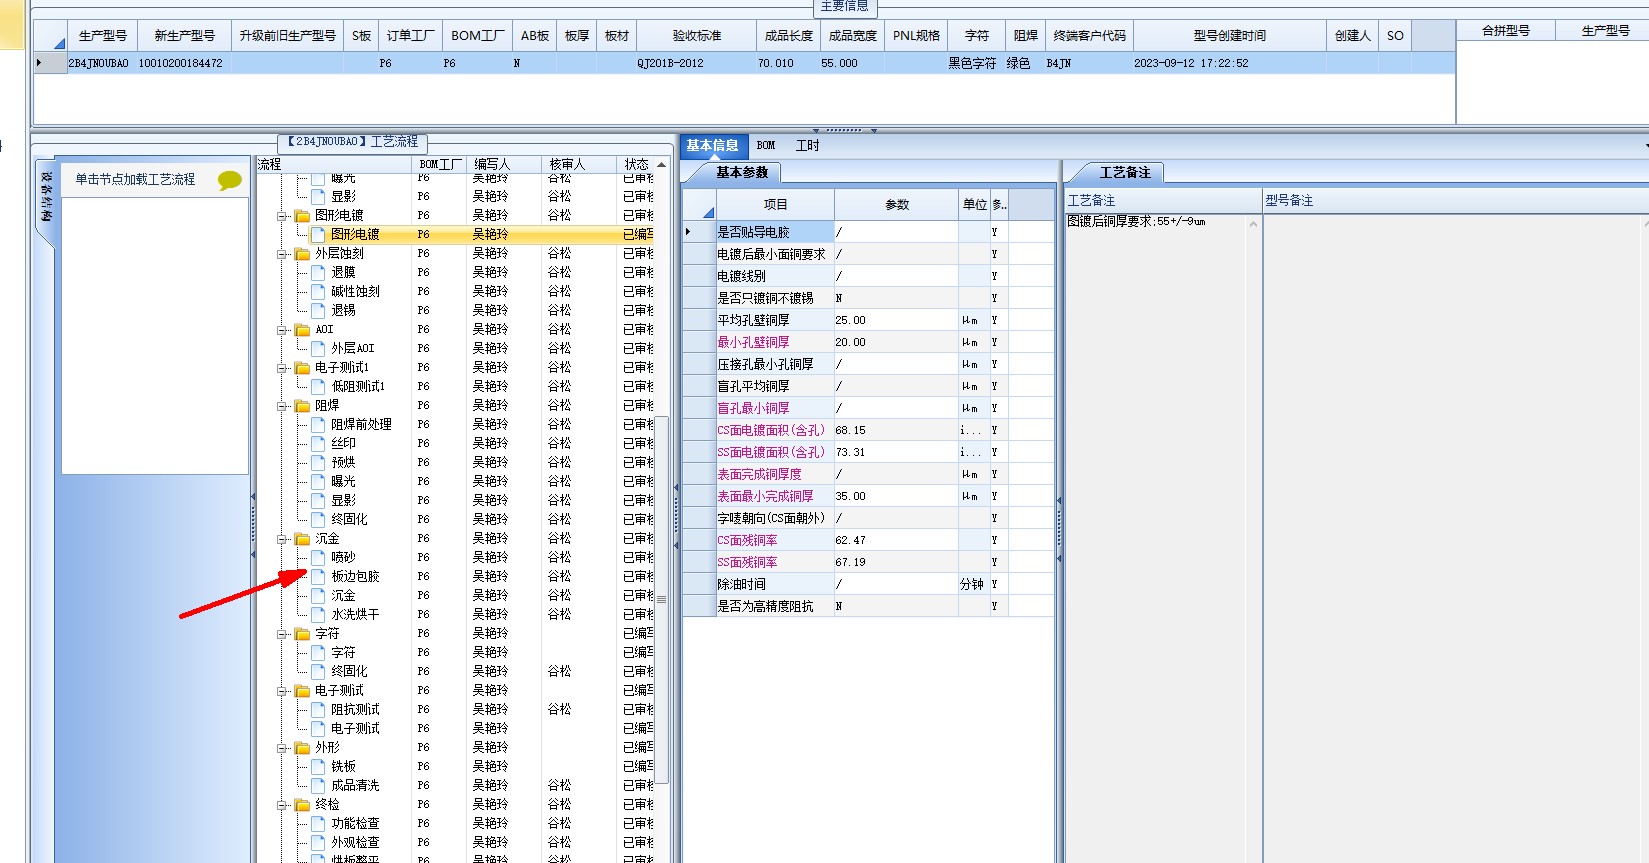
Task: Click the 外形 folder icon
Action: [302, 747]
